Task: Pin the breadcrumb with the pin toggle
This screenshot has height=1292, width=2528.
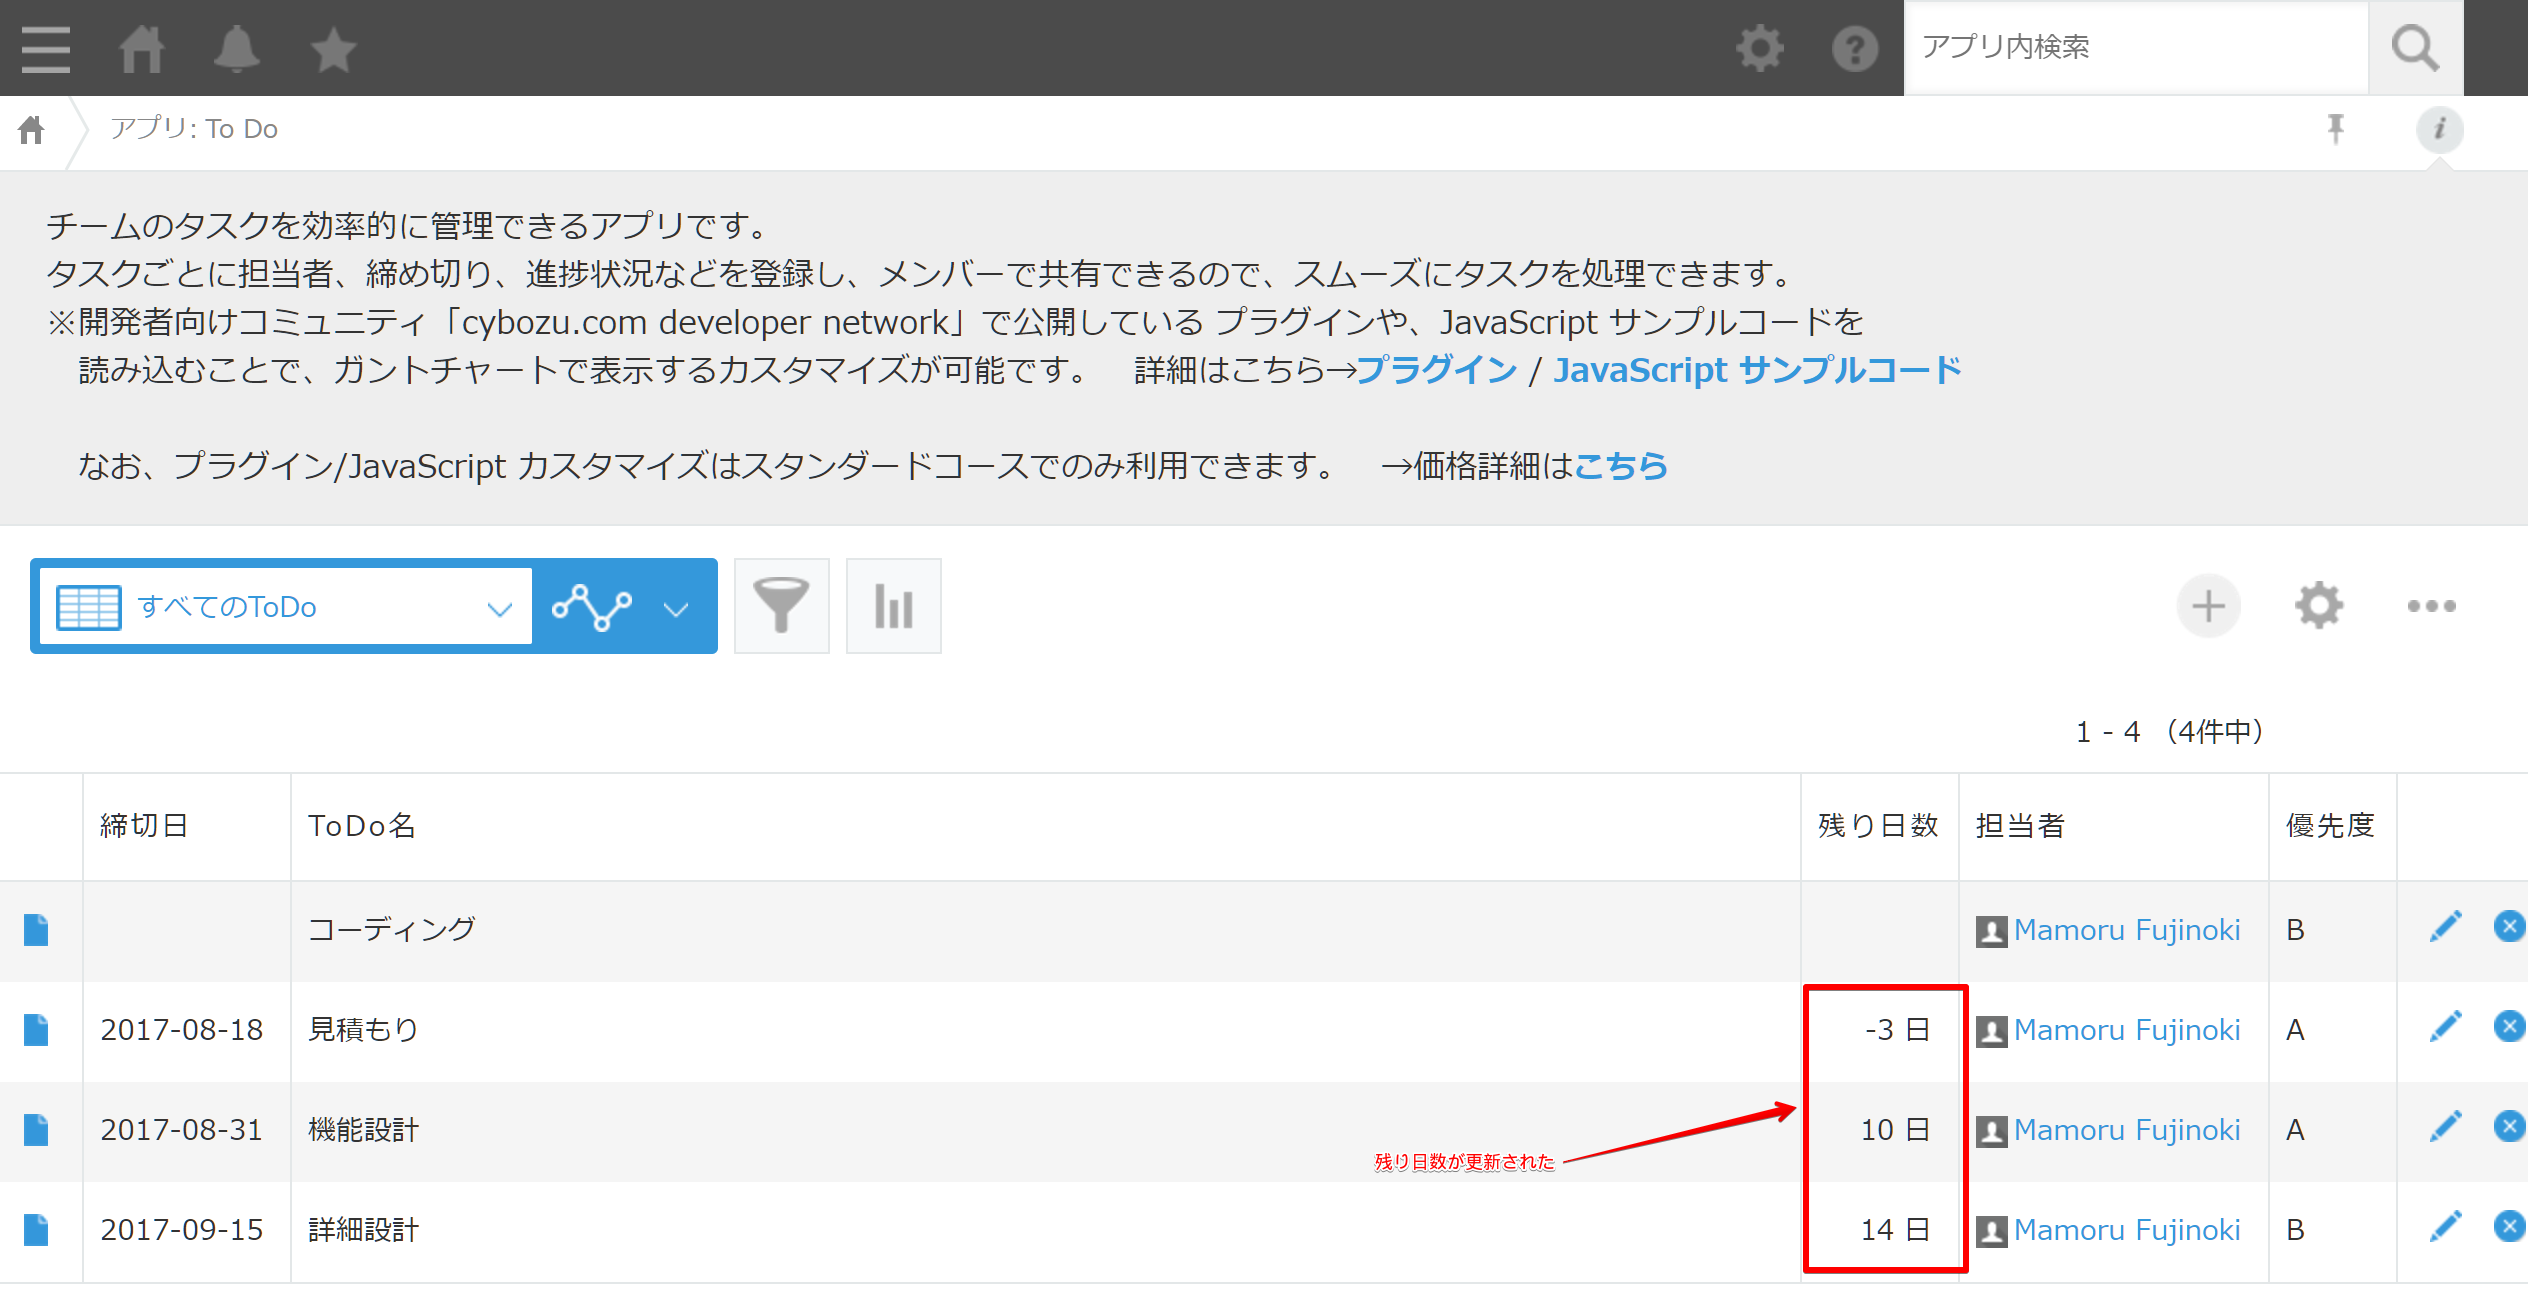Action: point(2337,128)
